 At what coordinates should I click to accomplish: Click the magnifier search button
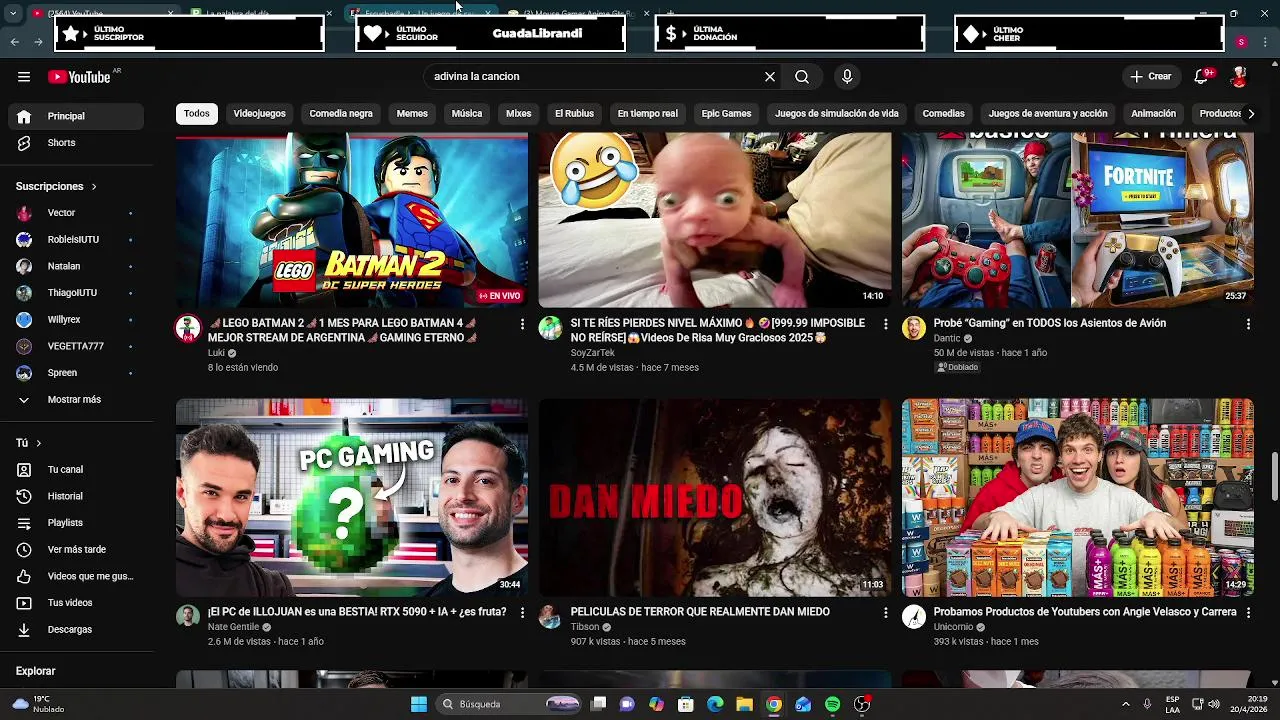click(802, 77)
